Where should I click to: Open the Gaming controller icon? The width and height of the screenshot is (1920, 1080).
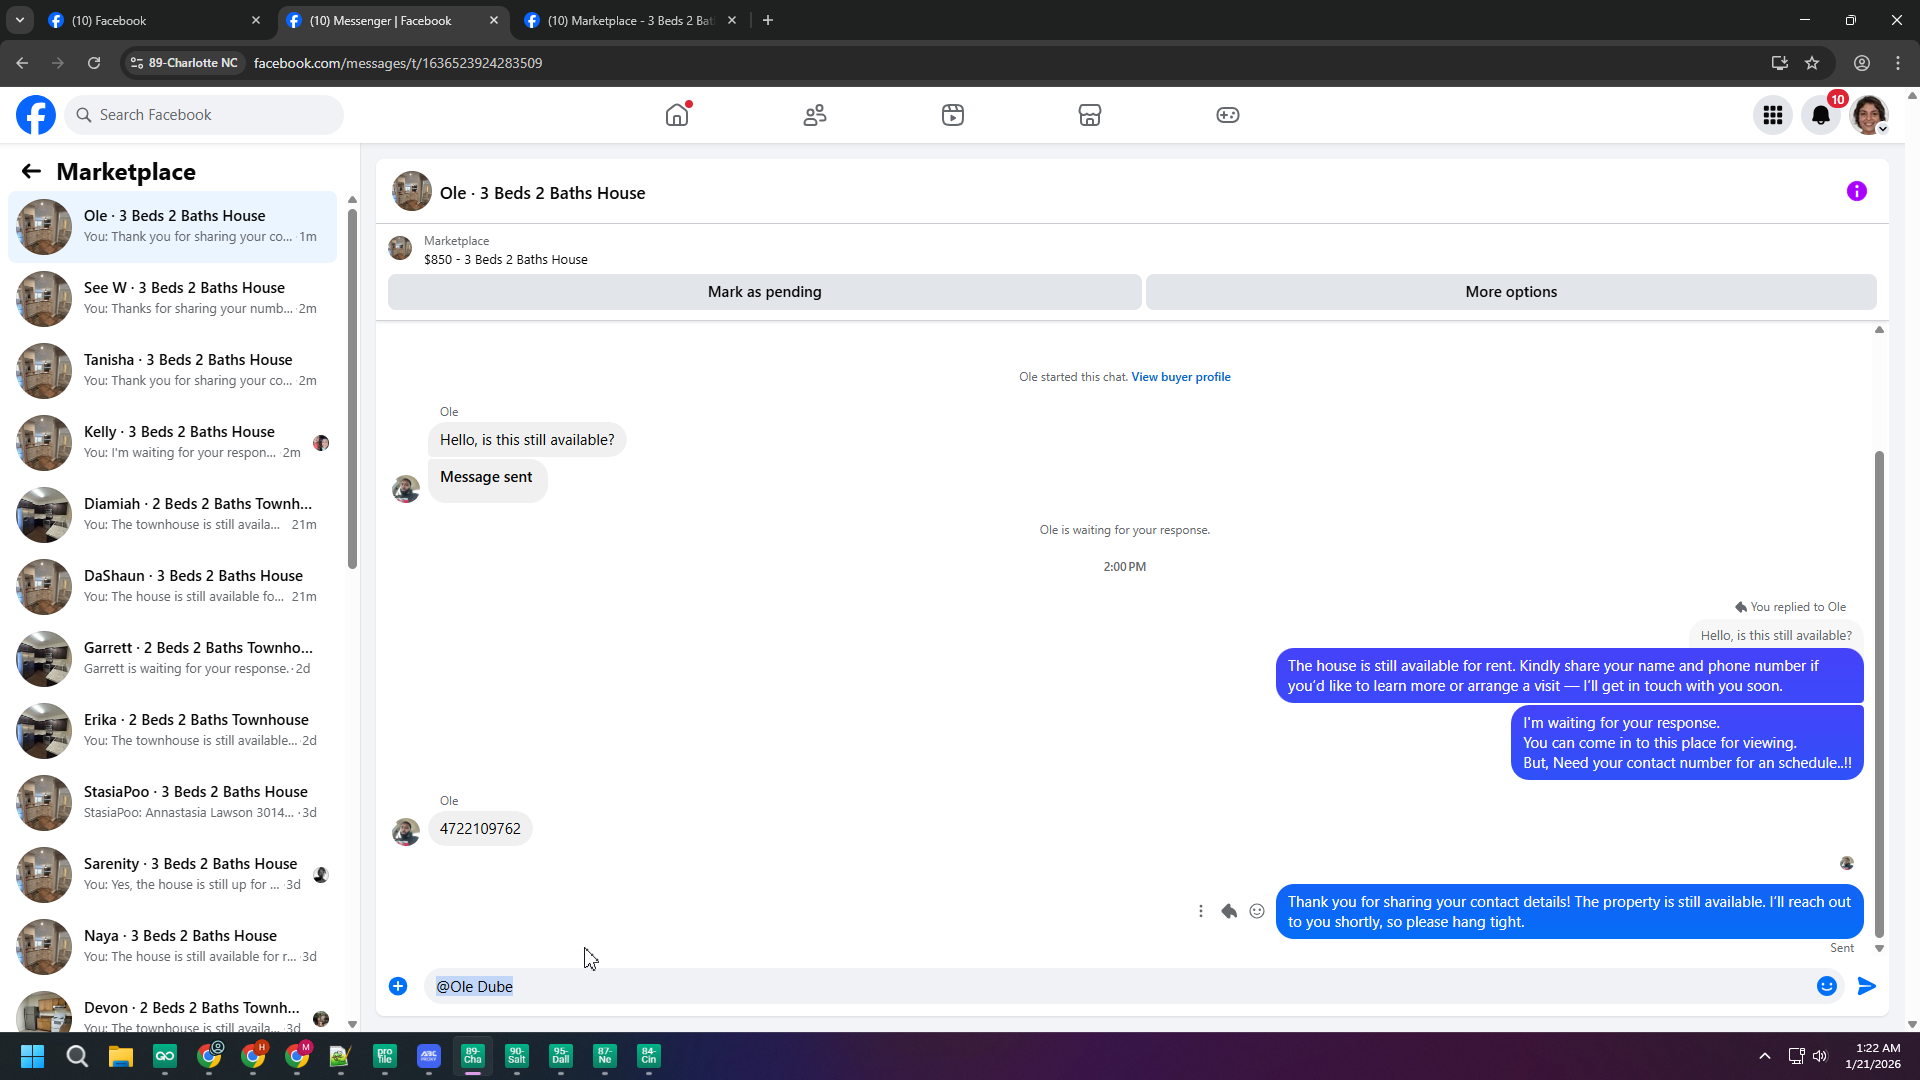(1228, 115)
